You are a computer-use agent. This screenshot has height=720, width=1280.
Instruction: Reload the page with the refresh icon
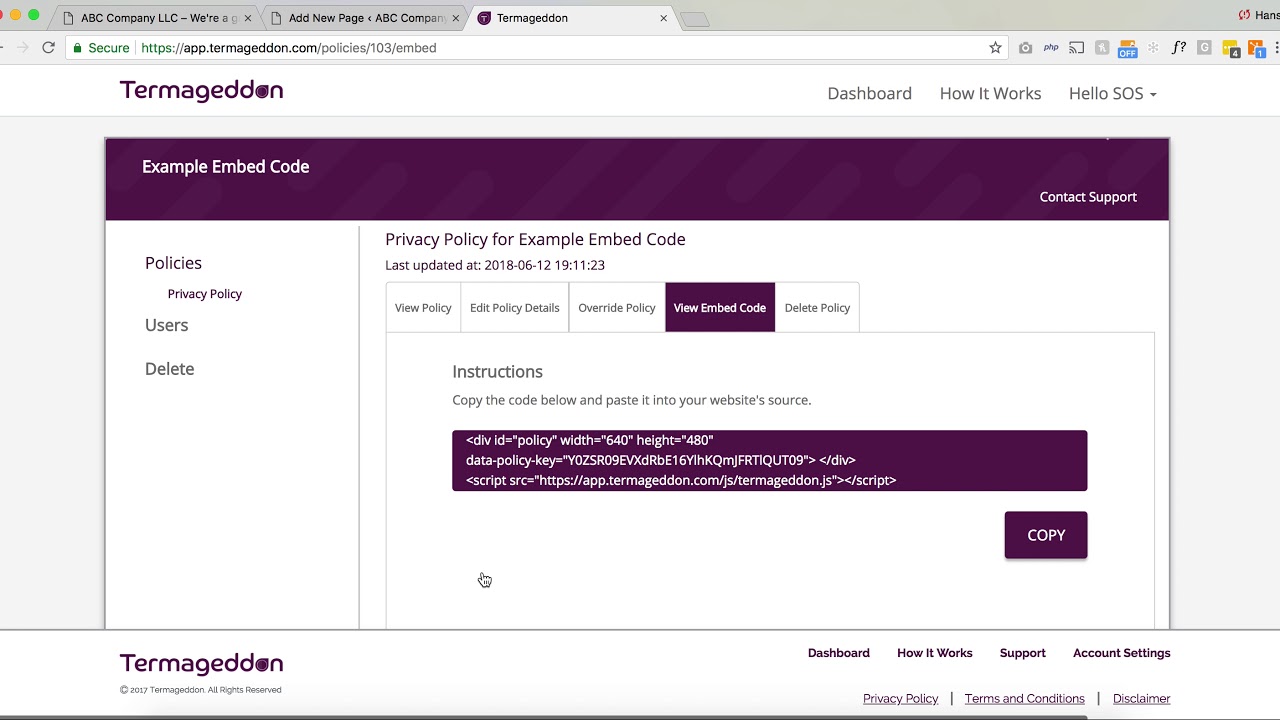[48, 47]
